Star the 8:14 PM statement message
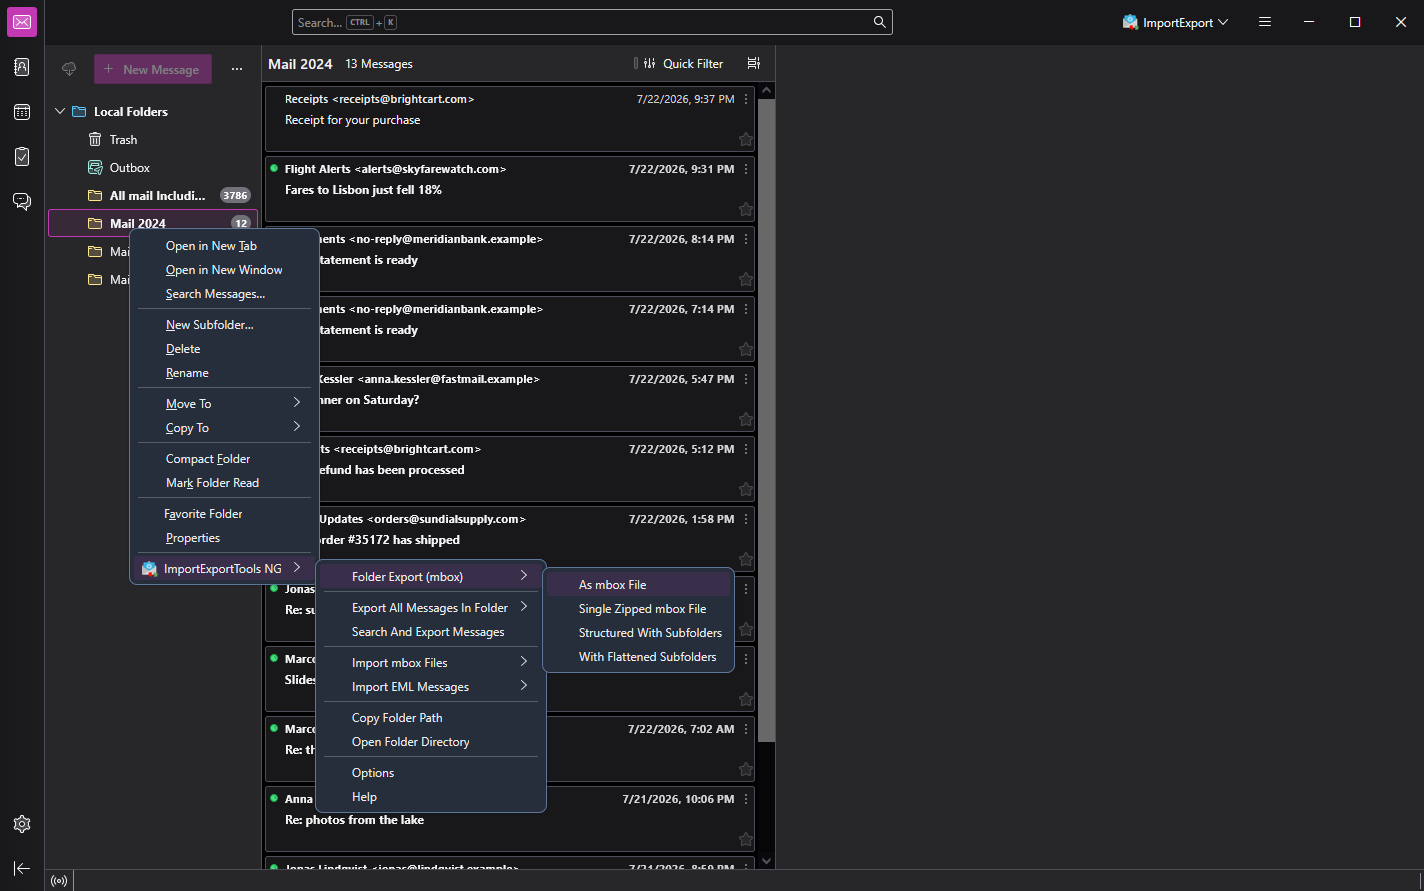Screen dimensions: 1424x891 pyautogui.click(x=745, y=279)
